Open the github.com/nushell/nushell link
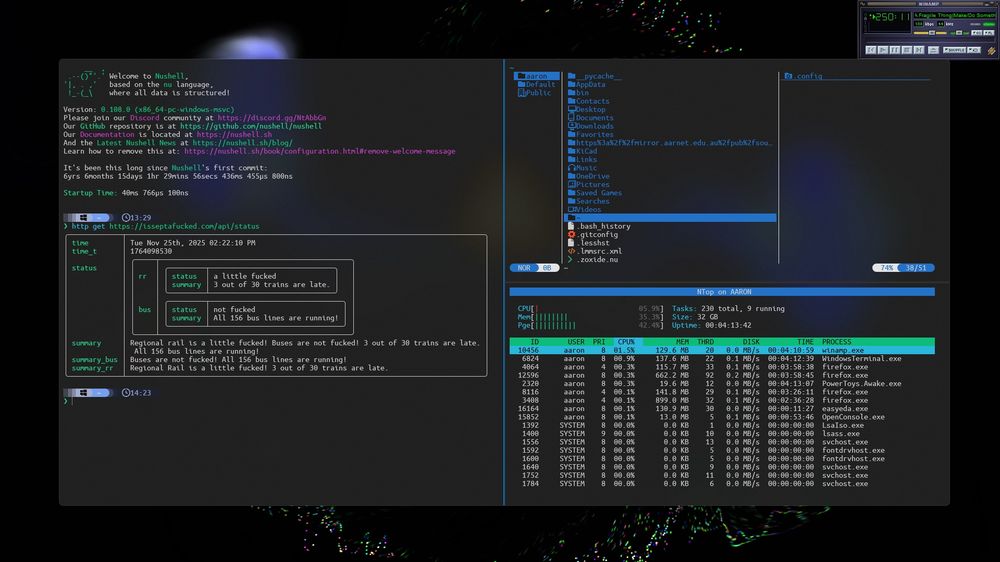The width and height of the screenshot is (1000, 562). coord(251,126)
